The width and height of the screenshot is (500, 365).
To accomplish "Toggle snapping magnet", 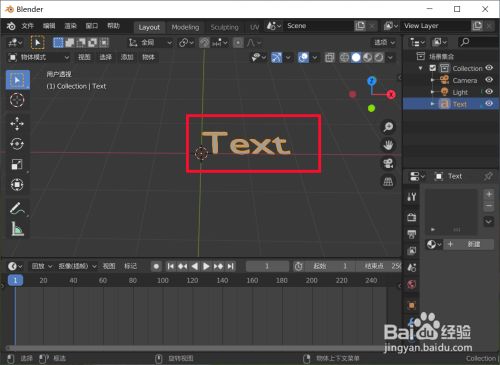I will point(204,43).
